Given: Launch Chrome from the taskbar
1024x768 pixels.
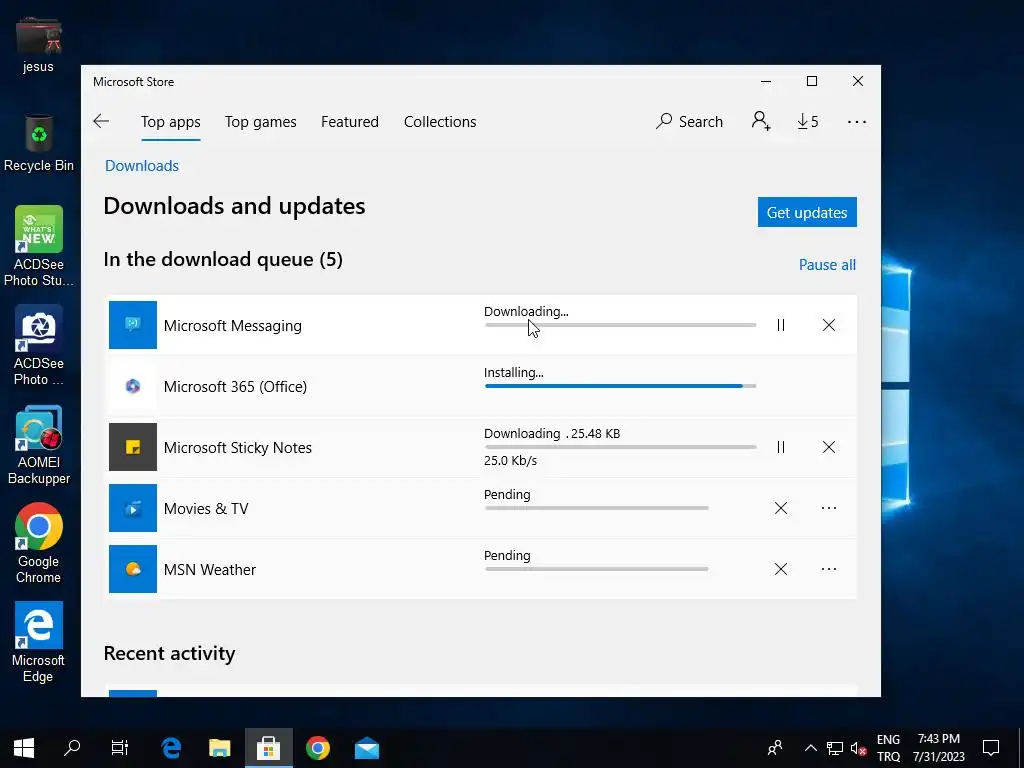Looking at the screenshot, I should coord(318,748).
